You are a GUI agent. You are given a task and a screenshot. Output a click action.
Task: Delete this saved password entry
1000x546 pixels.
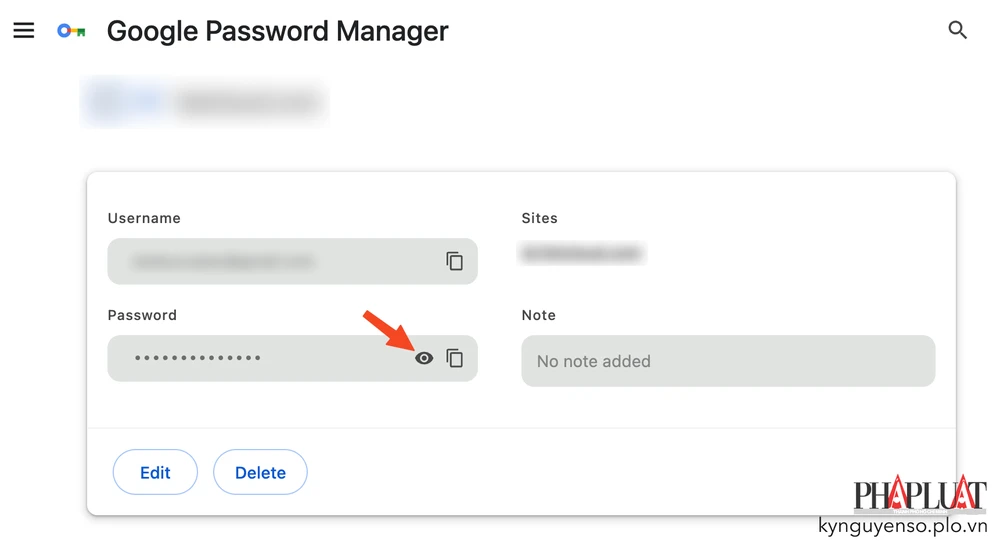point(260,473)
